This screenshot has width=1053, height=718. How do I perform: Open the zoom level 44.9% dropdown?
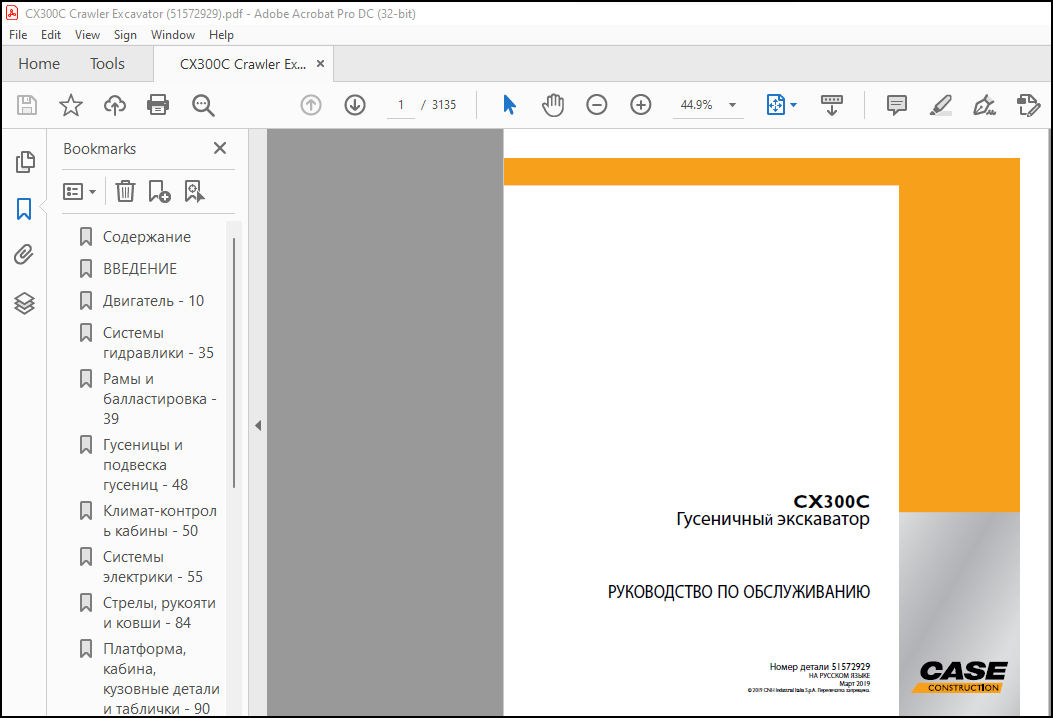pos(733,105)
